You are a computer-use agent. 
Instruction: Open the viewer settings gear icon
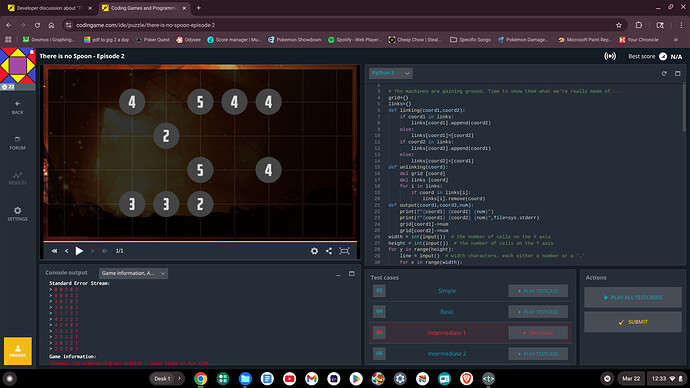tap(314, 251)
